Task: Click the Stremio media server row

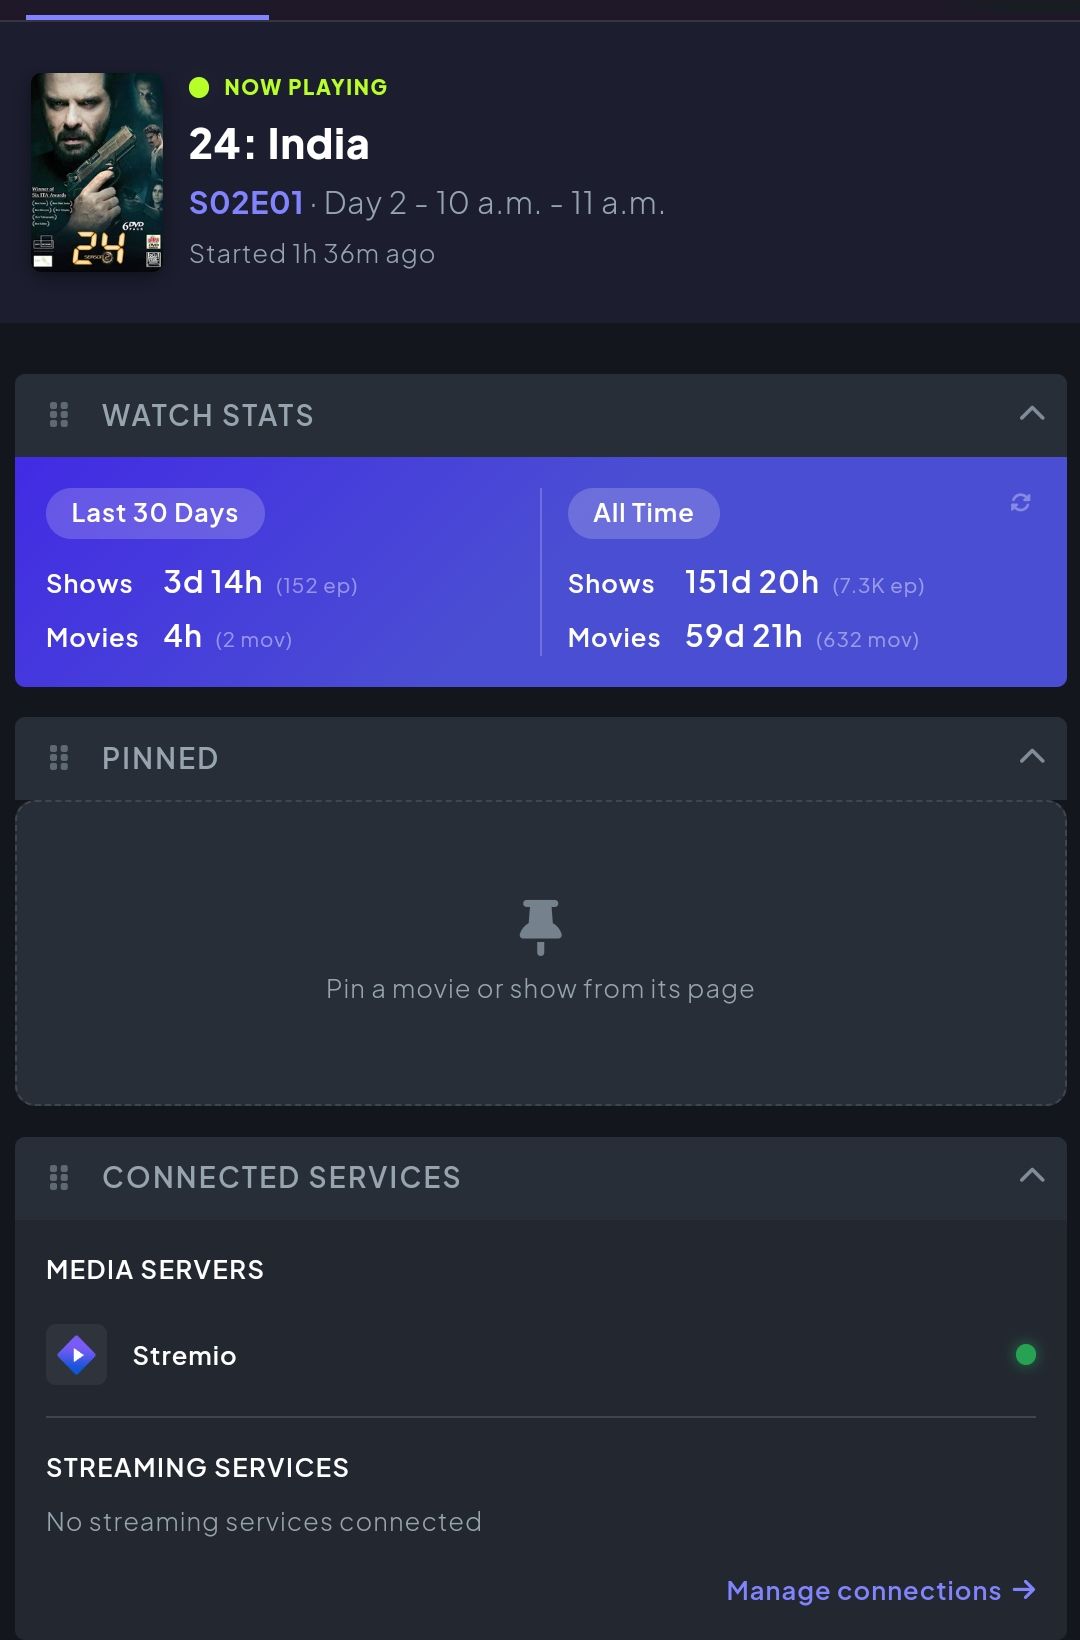Action: [540, 1355]
